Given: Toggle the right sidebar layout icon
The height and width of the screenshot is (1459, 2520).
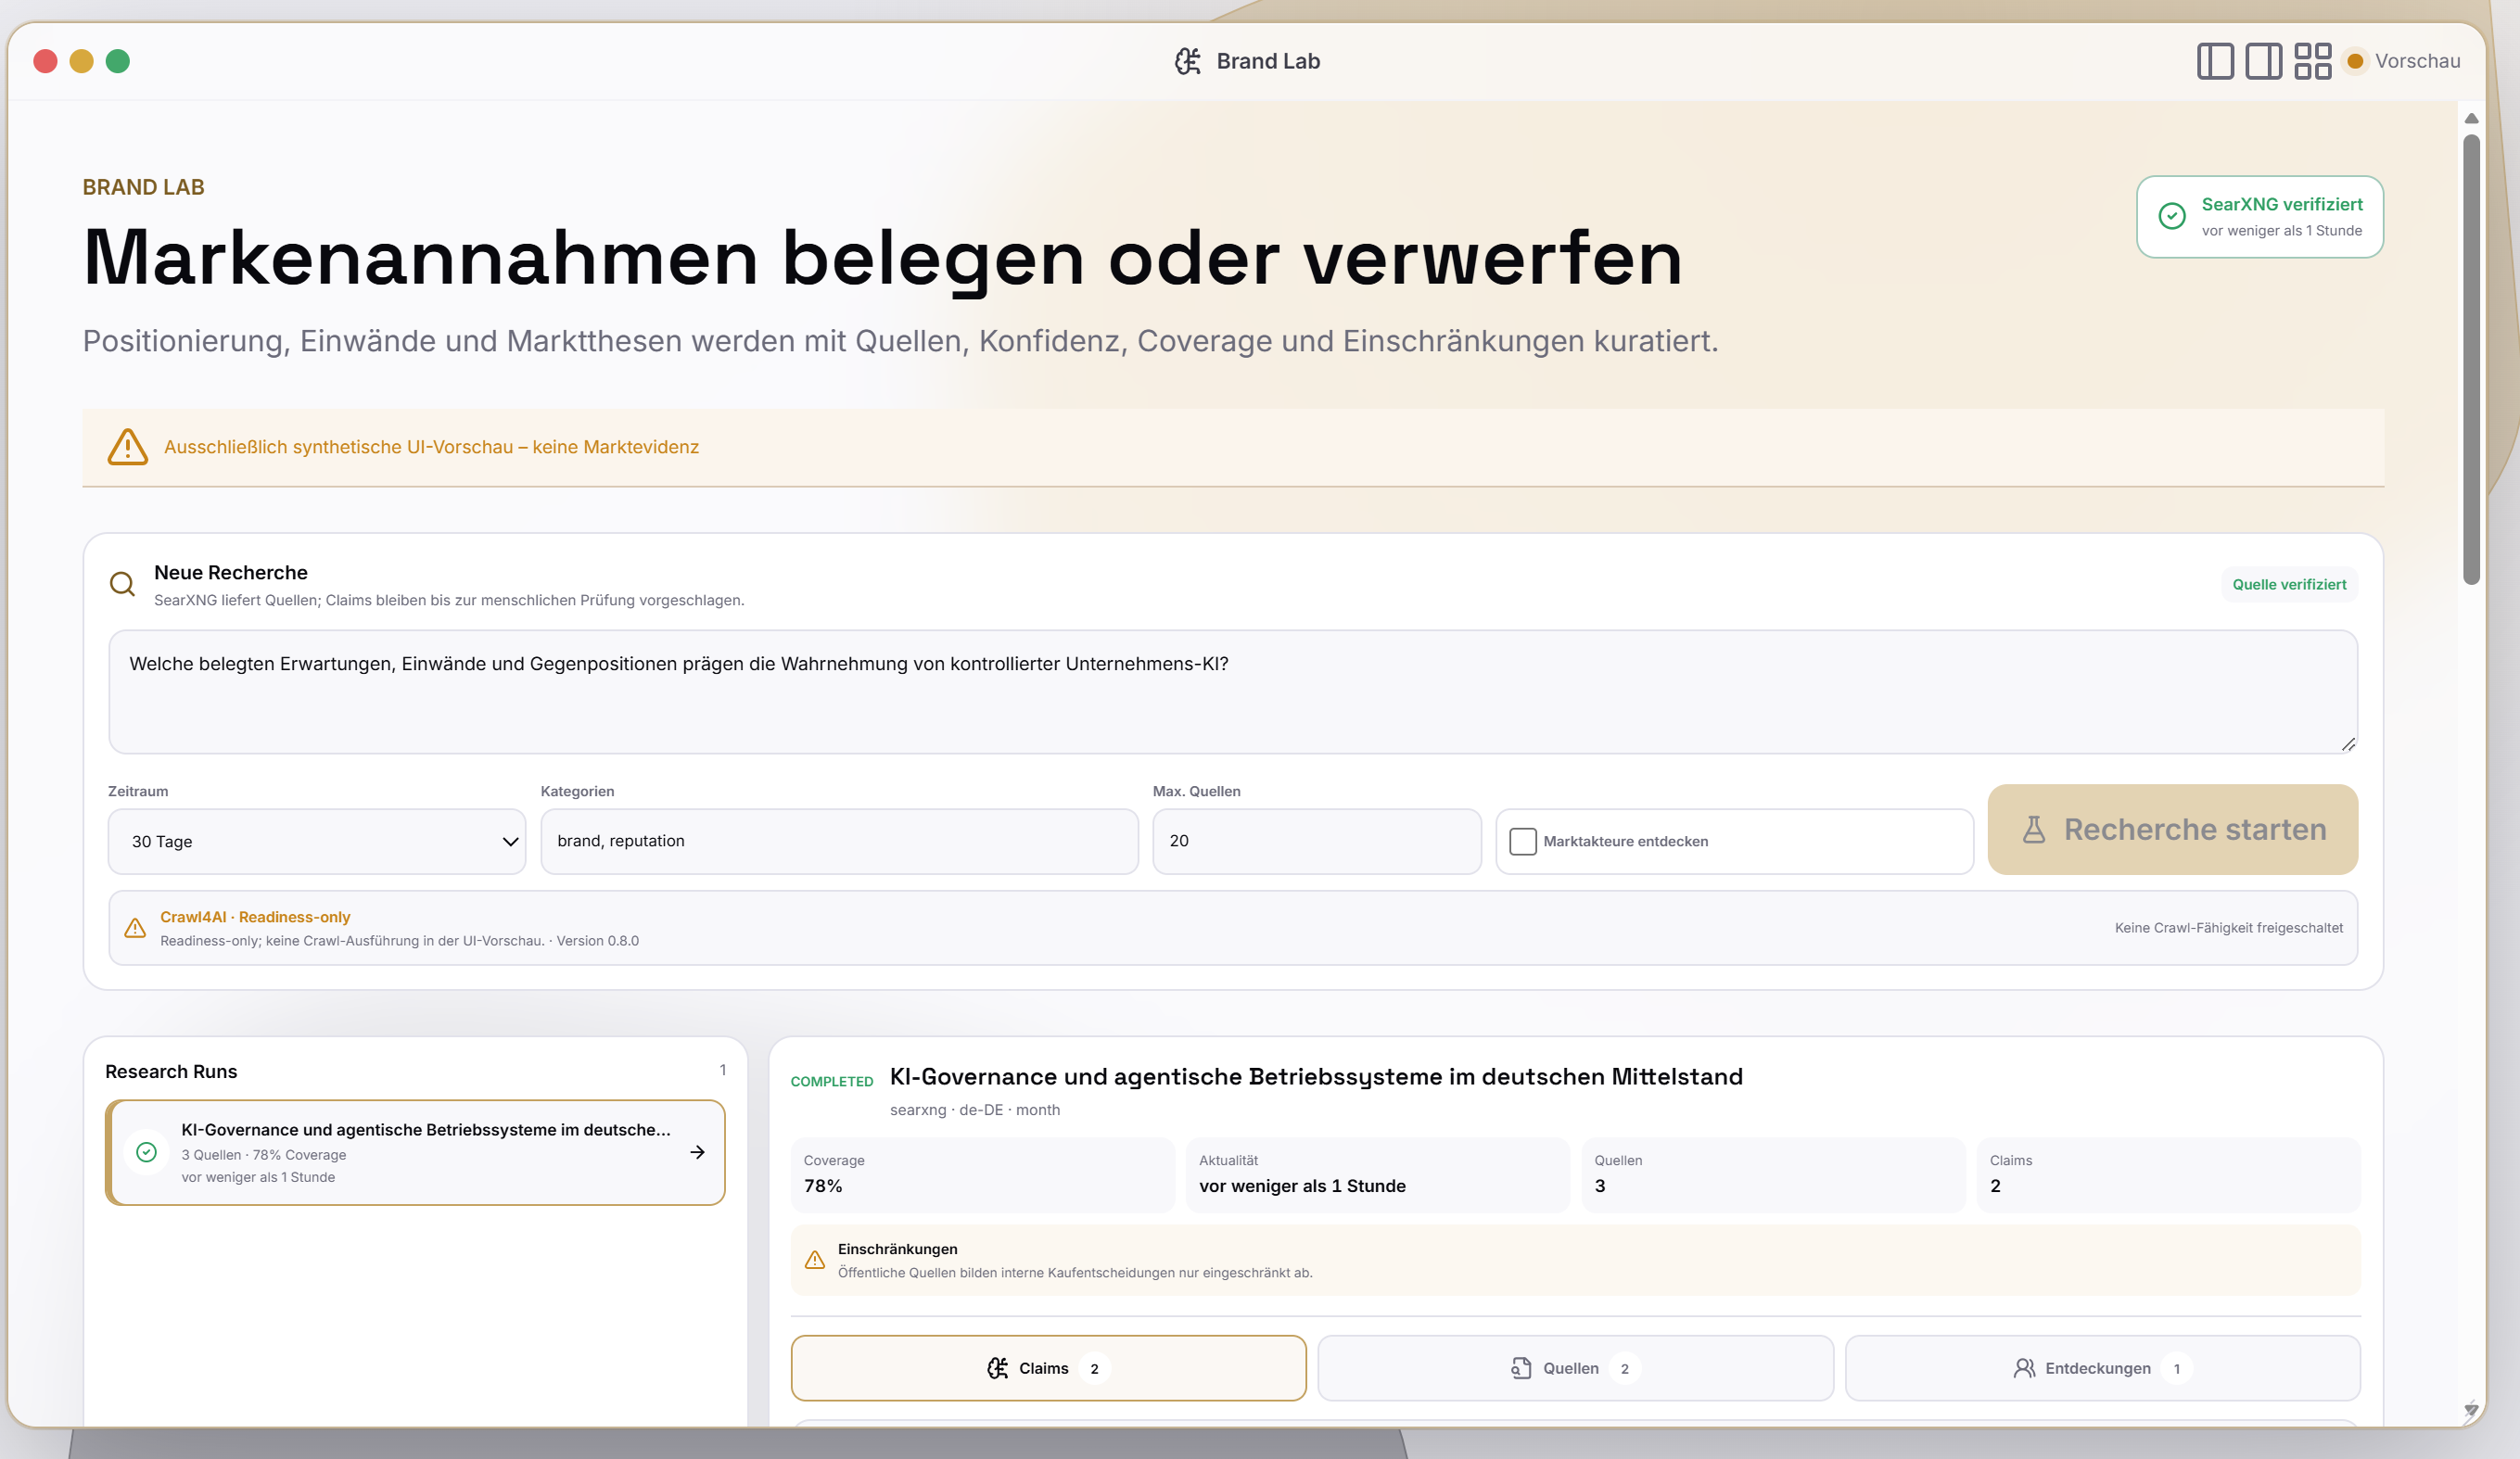Looking at the screenshot, I should tap(2263, 61).
